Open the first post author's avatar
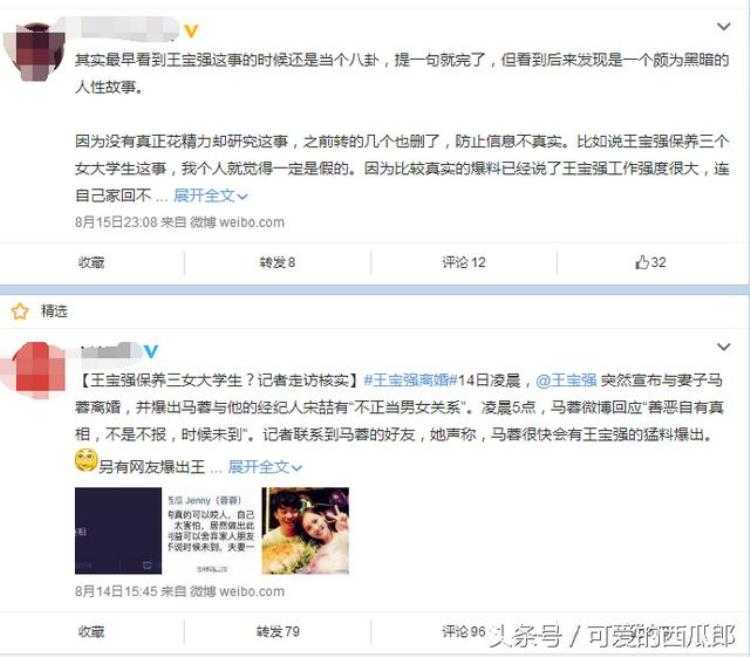The height and width of the screenshot is (657, 750). tap(34, 53)
